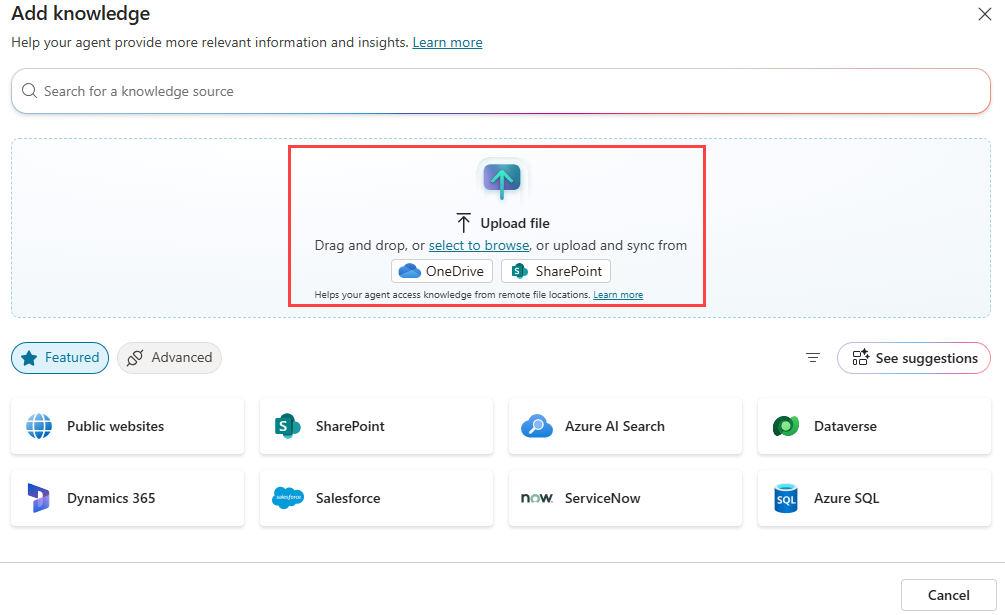Close the Add knowledge dialog

984,14
